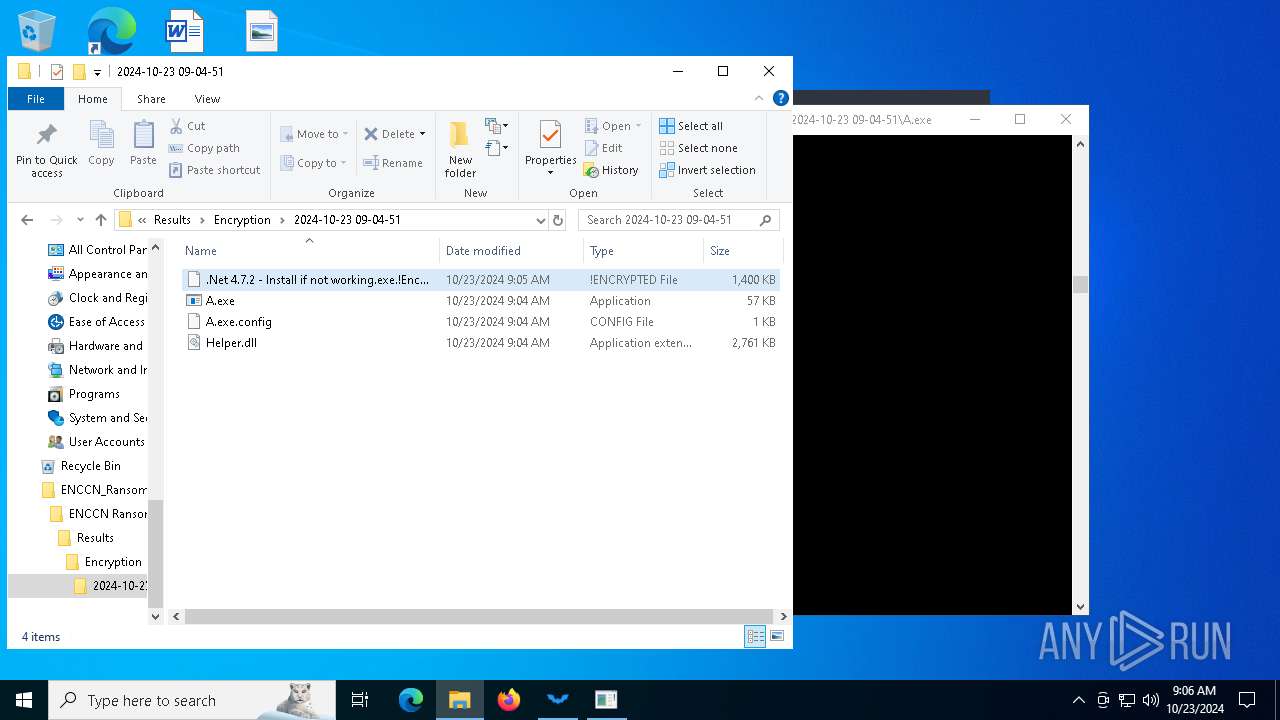Open the Windows Start menu
The height and width of the screenshot is (720, 1280).
24,700
